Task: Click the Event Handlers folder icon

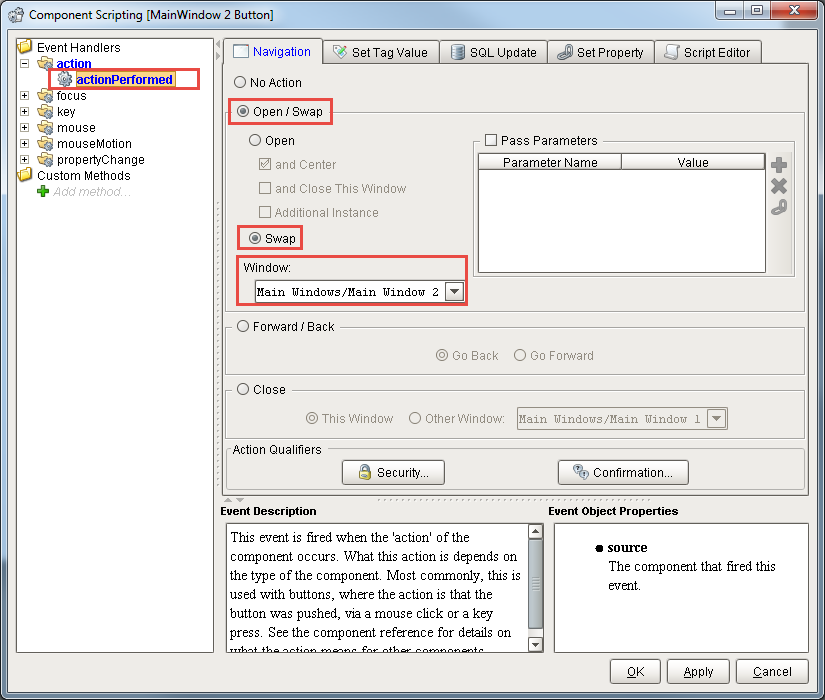Action: pos(24,46)
